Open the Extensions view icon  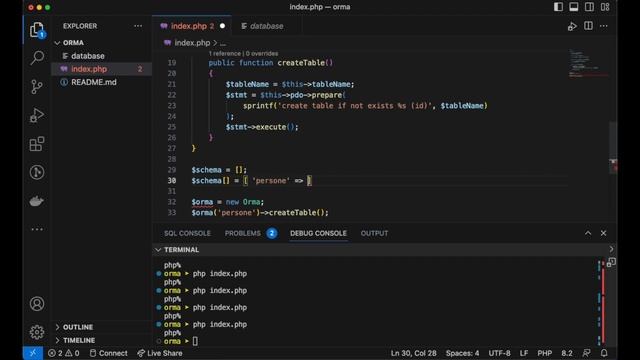37,144
